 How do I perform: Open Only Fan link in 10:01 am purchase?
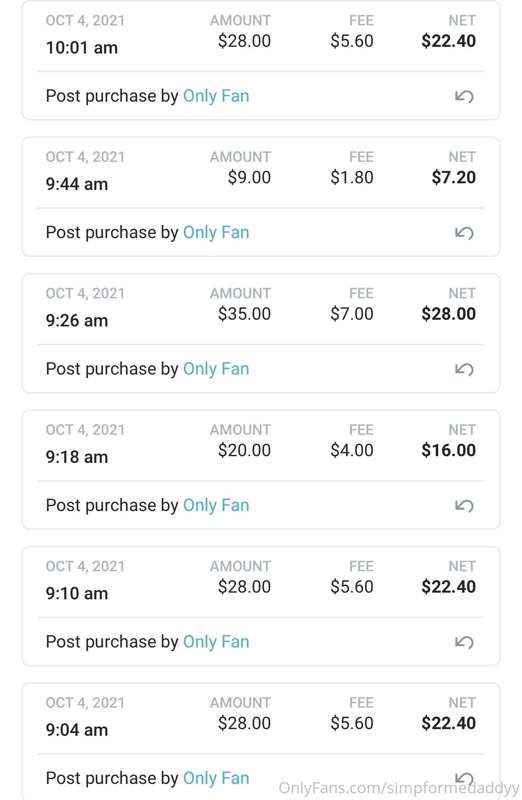216,96
